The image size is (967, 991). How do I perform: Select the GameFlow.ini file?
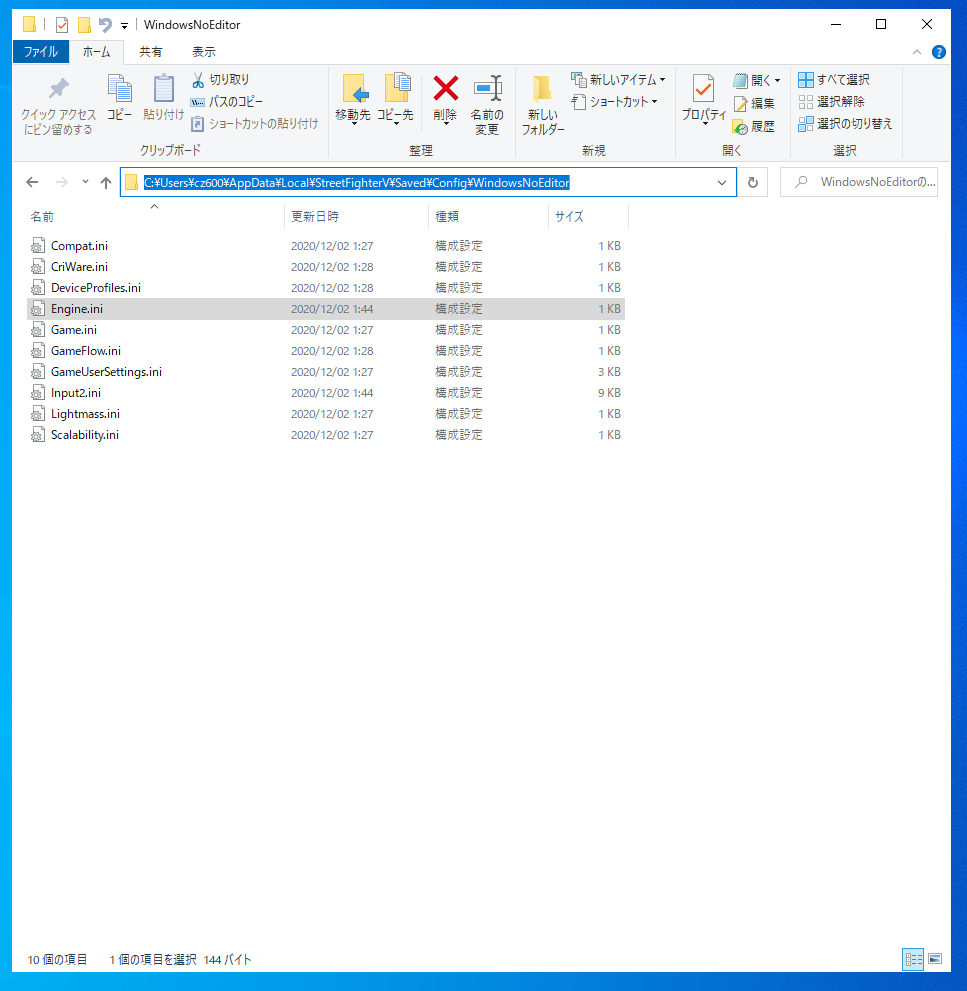click(x=325, y=351)
